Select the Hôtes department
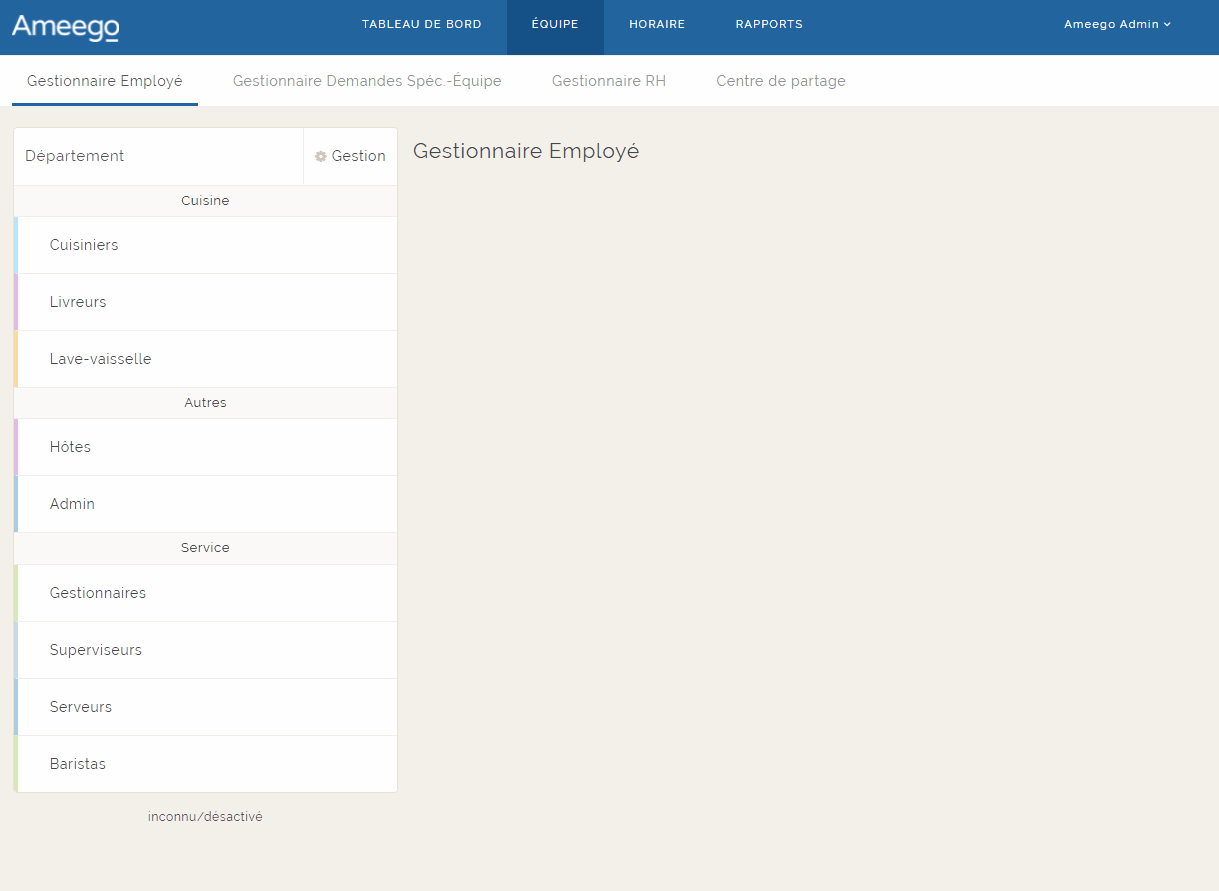 pos(70,447)
